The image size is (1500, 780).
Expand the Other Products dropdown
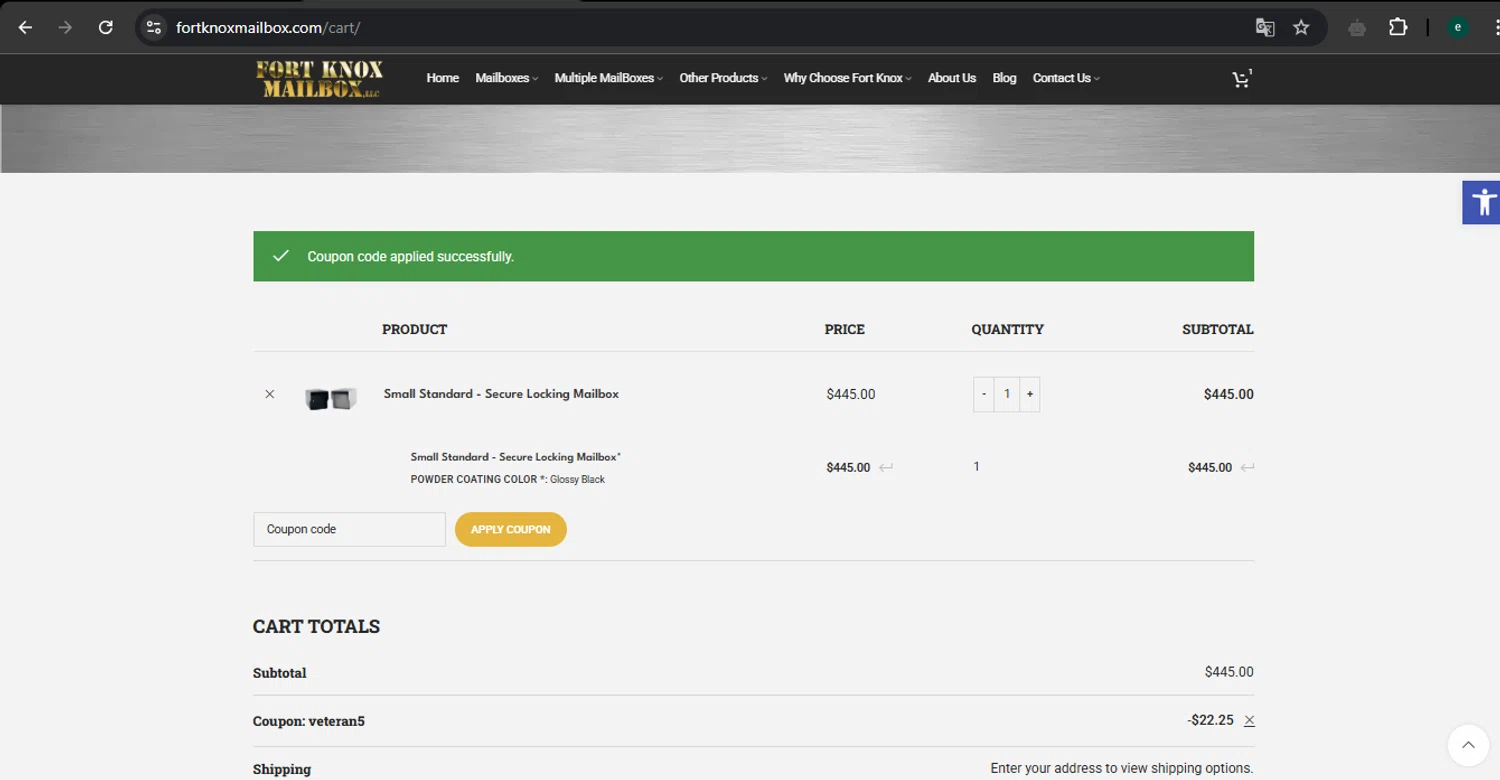[723, 78]
